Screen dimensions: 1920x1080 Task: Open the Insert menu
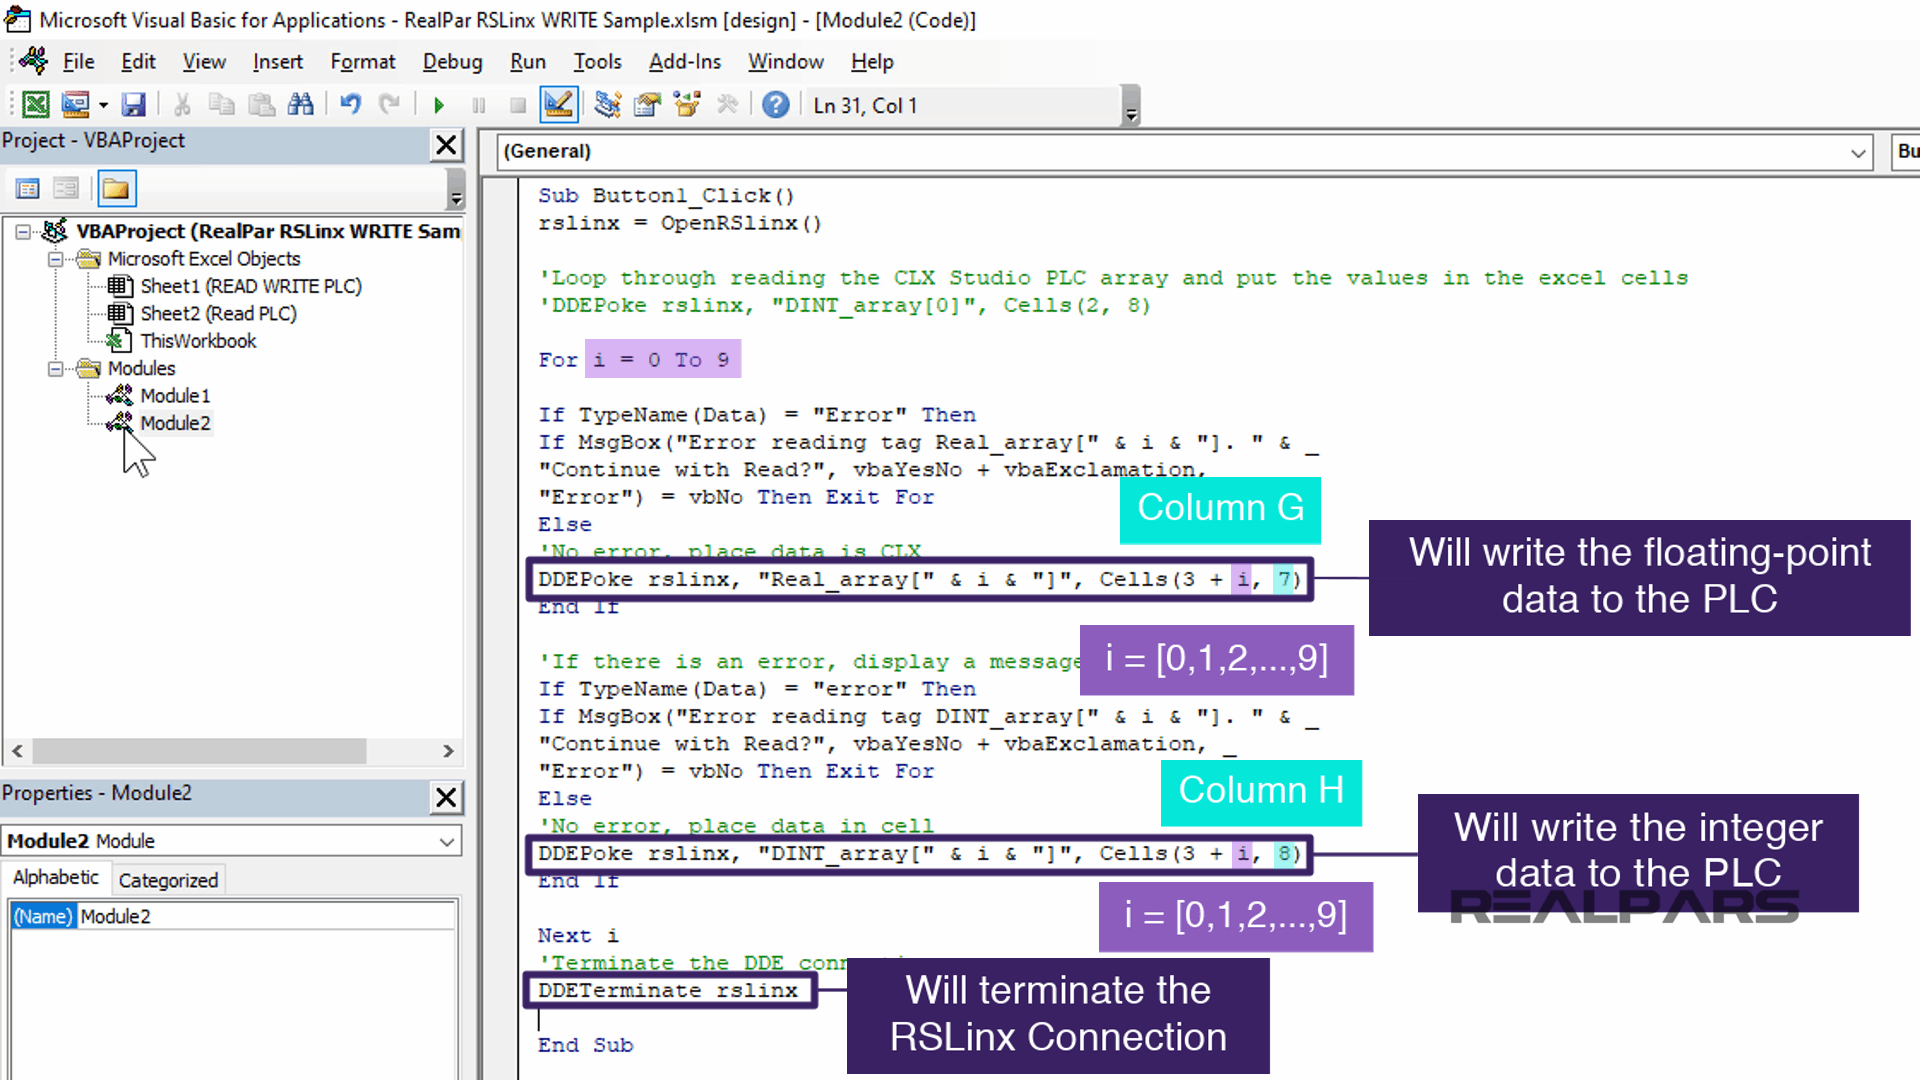pyautogui.click(x=278, y=62)
